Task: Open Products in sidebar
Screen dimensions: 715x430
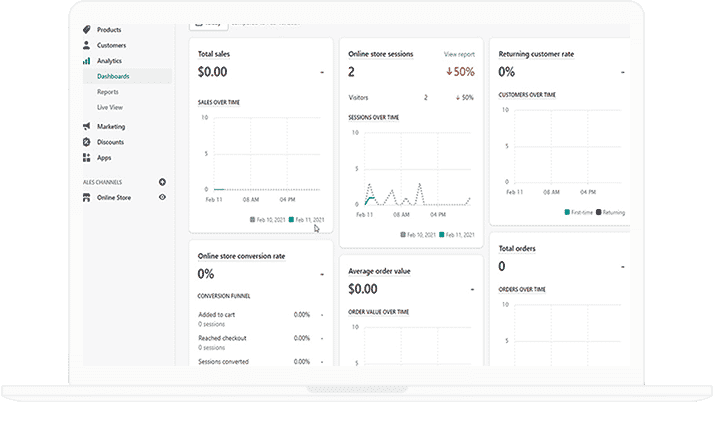Action: [109, 30]
